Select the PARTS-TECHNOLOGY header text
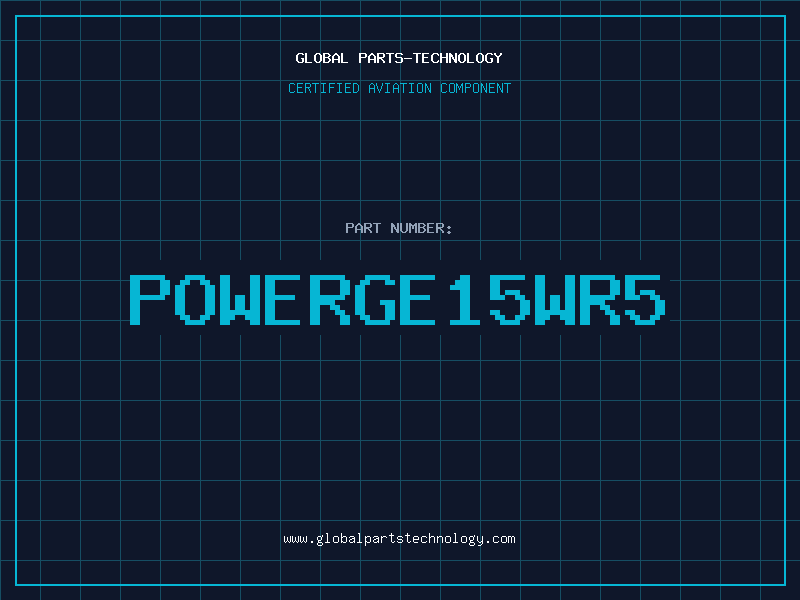 click(x=430, y=58)
